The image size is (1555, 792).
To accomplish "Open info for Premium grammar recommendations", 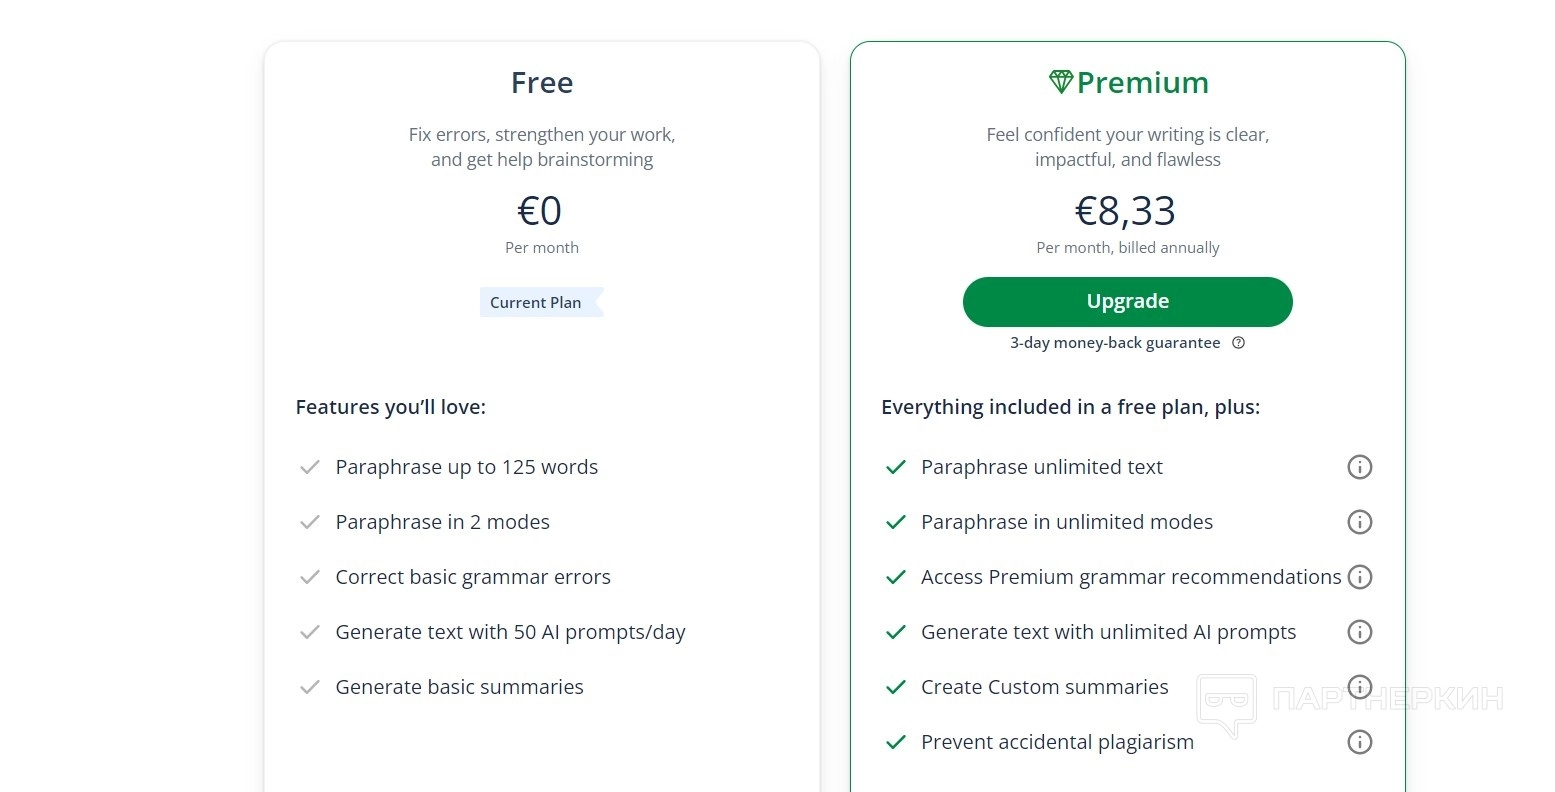I will (1359, 577).
